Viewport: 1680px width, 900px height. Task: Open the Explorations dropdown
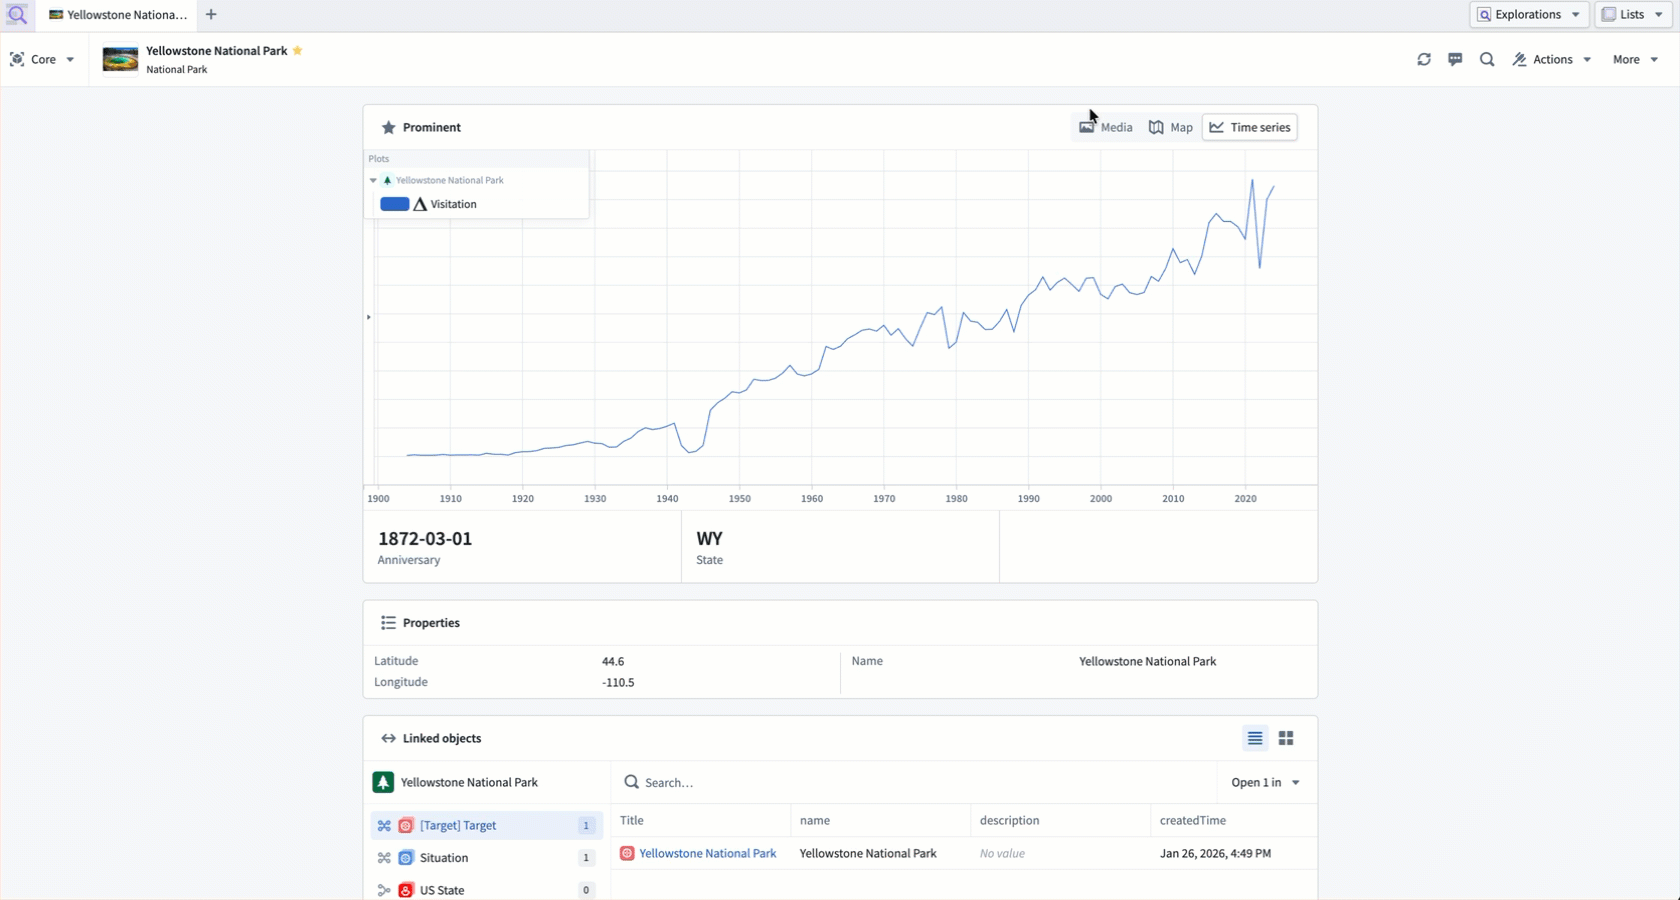pos(1529,15)
